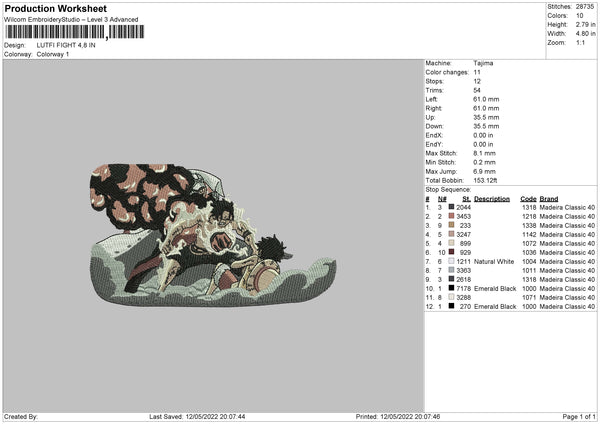Click the thread code "1072"
Screen dimensions: 600x424
pyautogui.click(x=529, y=243)
